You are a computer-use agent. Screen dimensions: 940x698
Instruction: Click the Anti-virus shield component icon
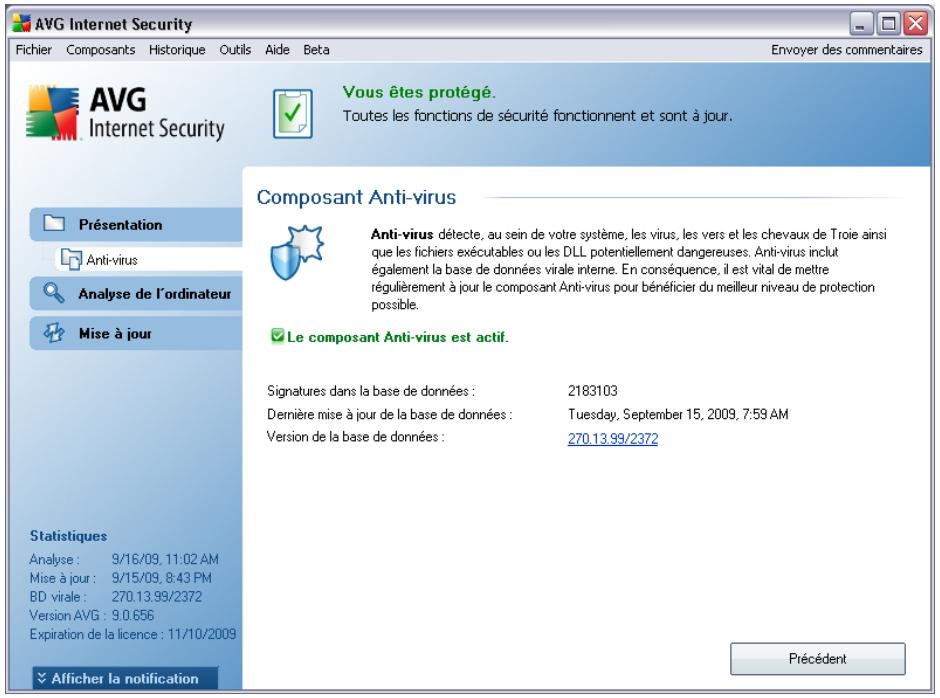coord(297,252)
